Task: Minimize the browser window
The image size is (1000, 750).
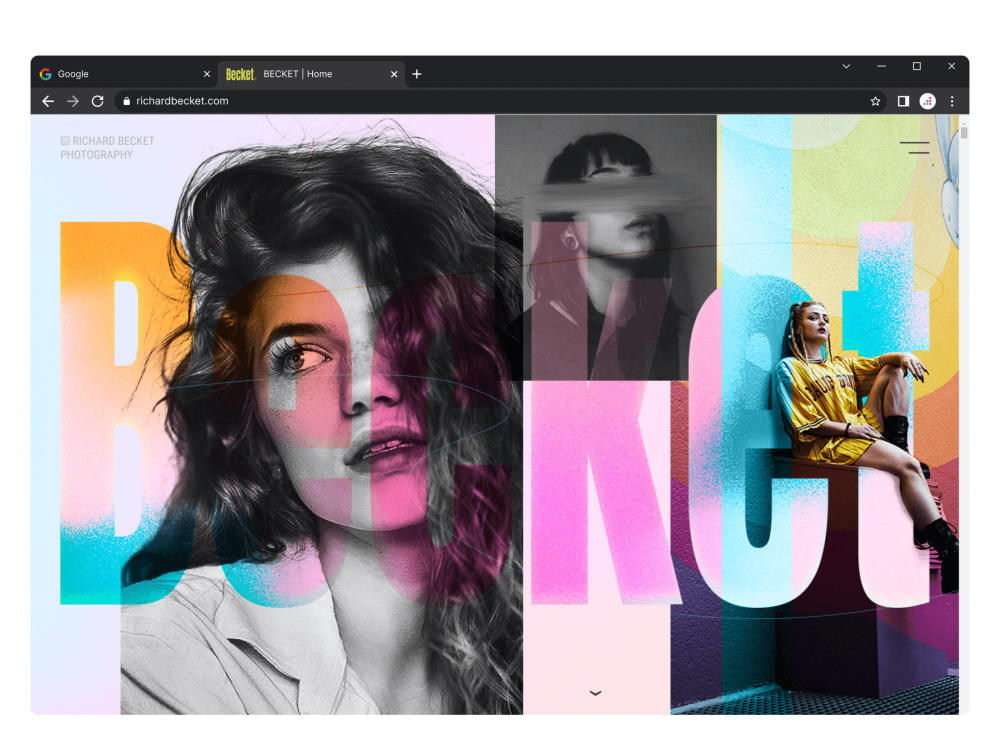Action: point(881,66)
